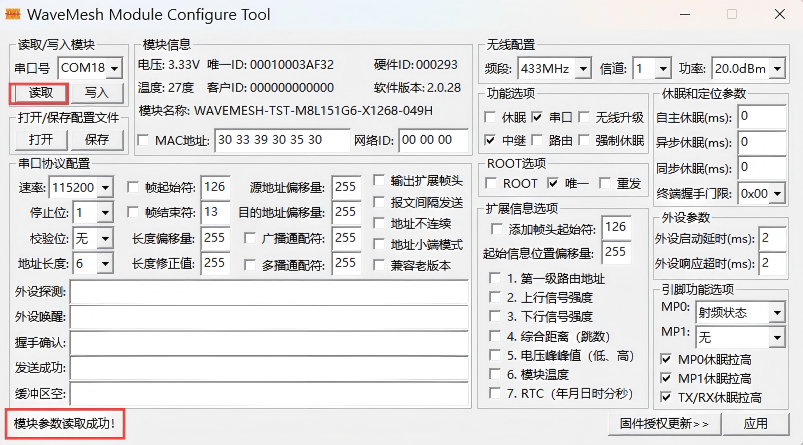Check the 广播通配符 checkbox
Viewport: 803px width, 445px height.
click(250, 239)
